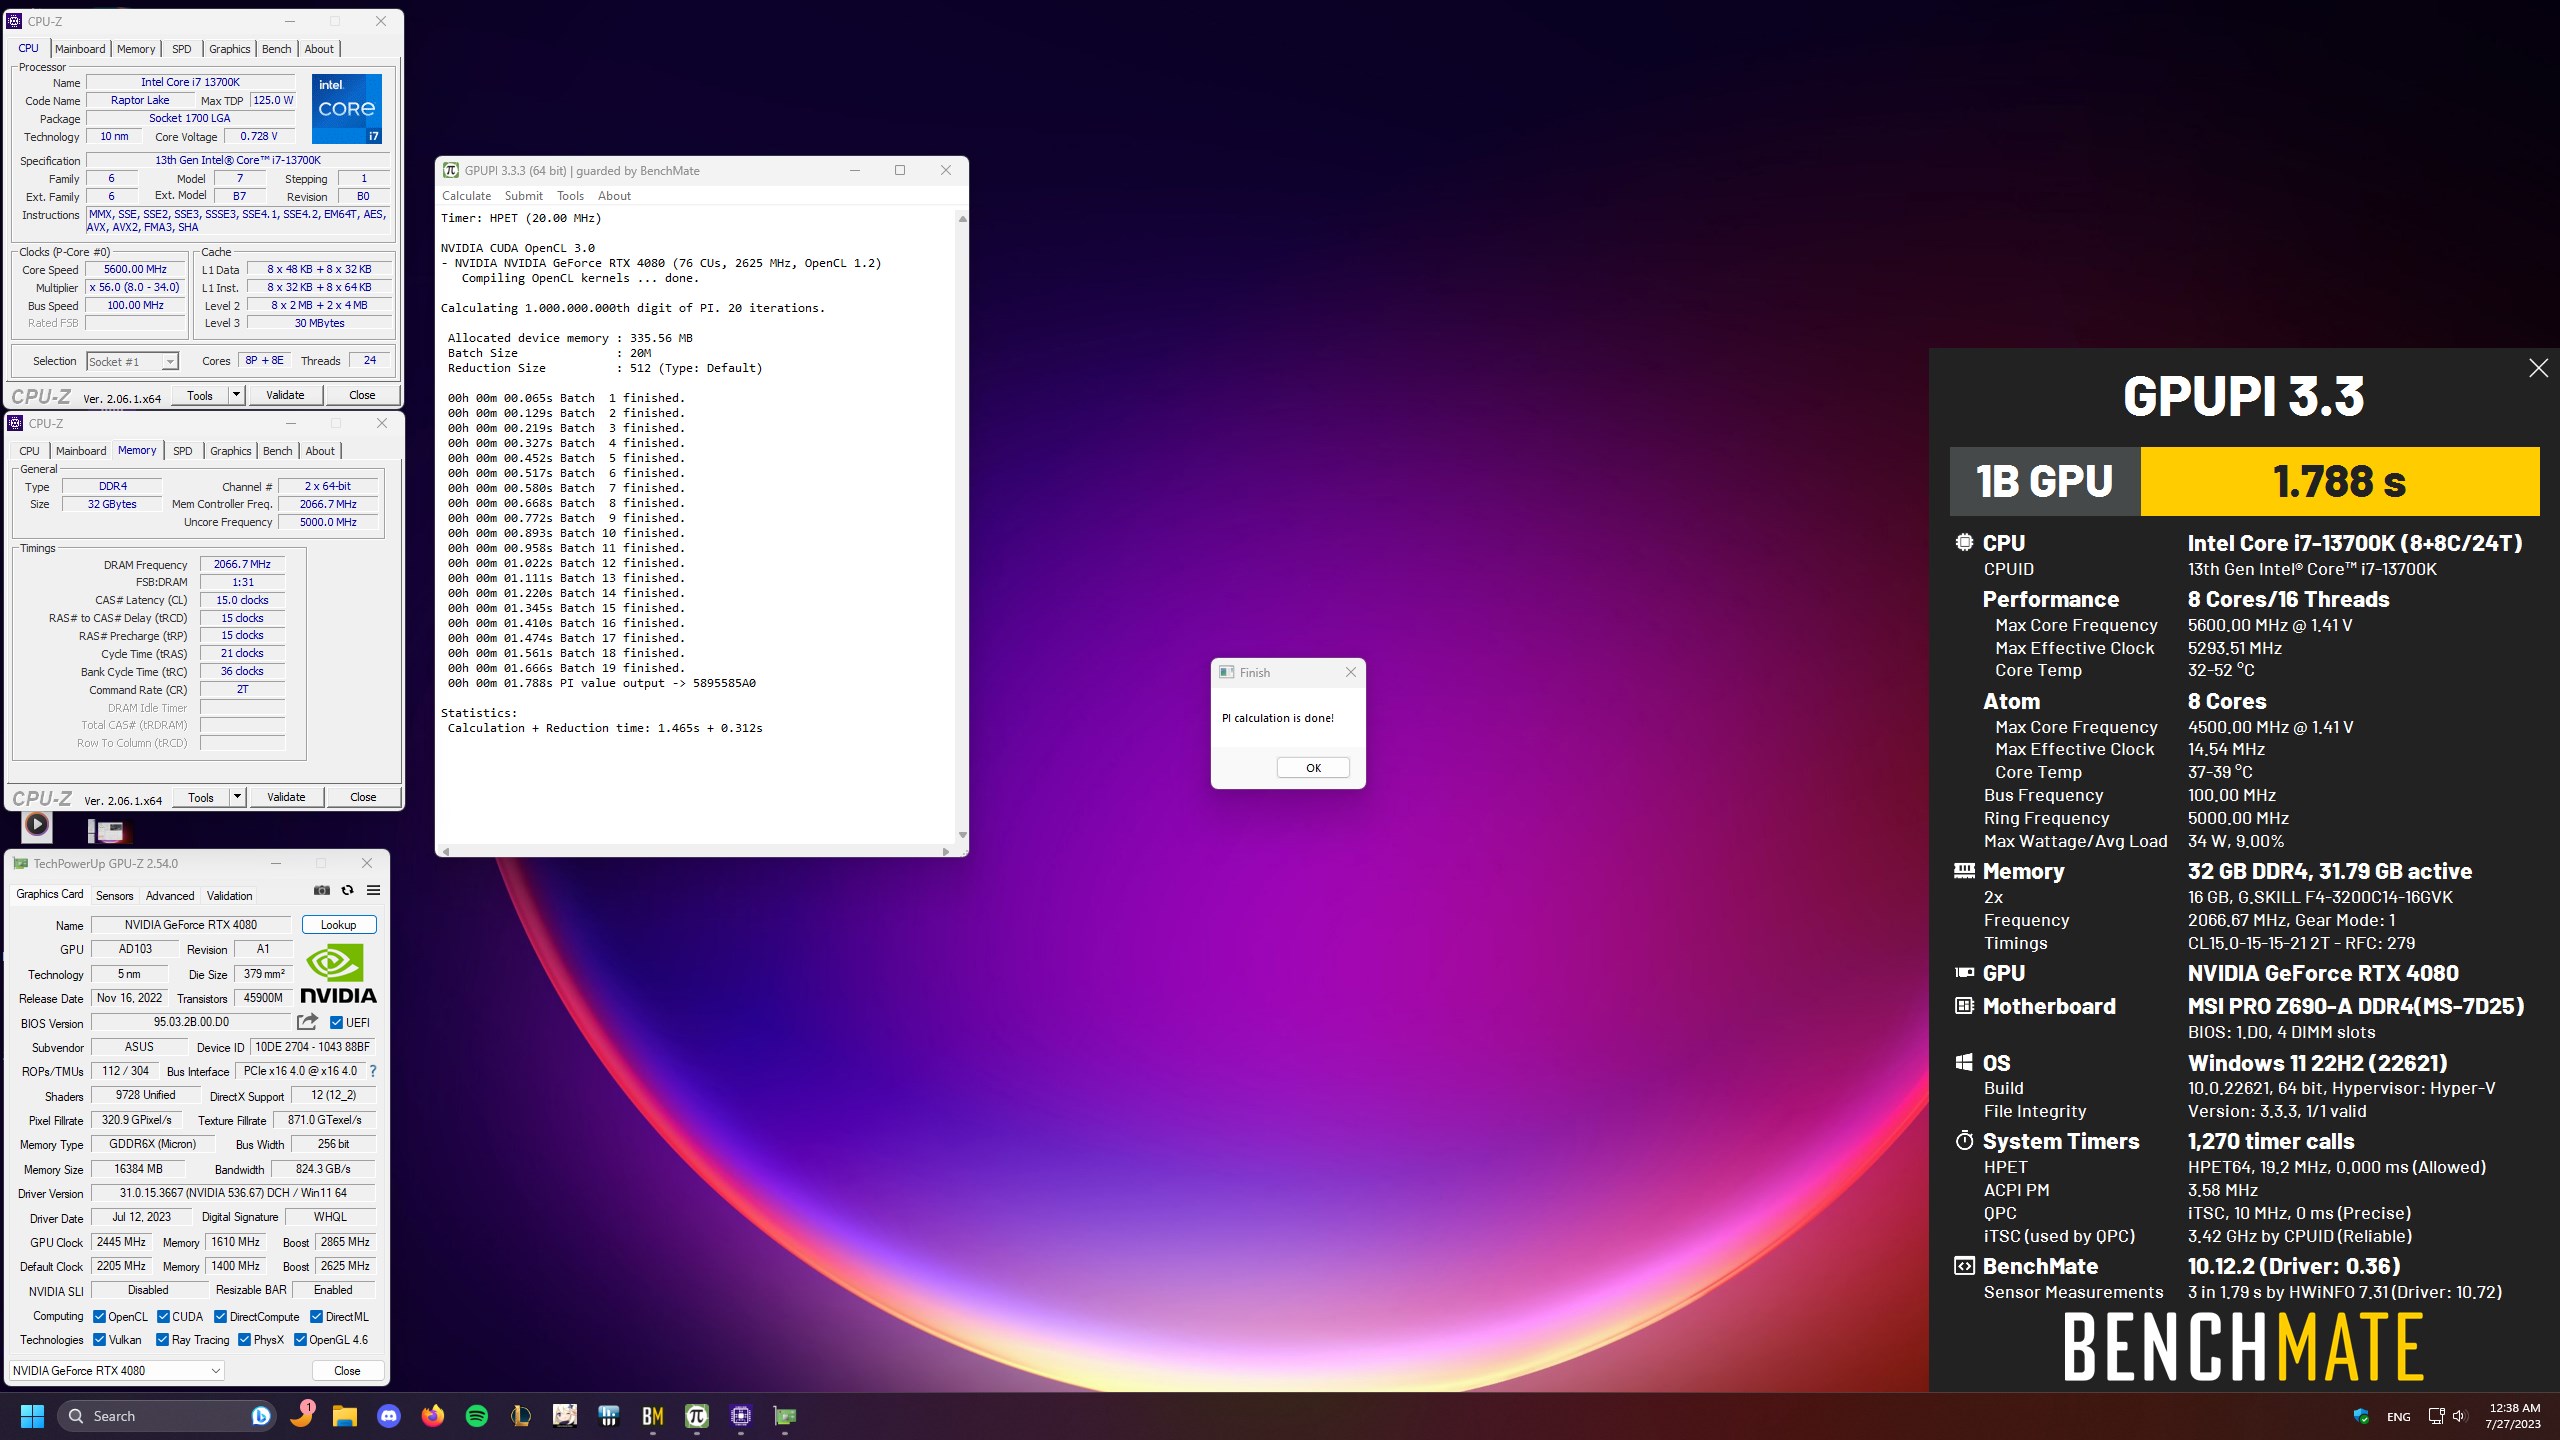Screen dimensions: 2560x1440
Task: Switch to the Sensors tab in GPU-Z
Action: point(114,896)
